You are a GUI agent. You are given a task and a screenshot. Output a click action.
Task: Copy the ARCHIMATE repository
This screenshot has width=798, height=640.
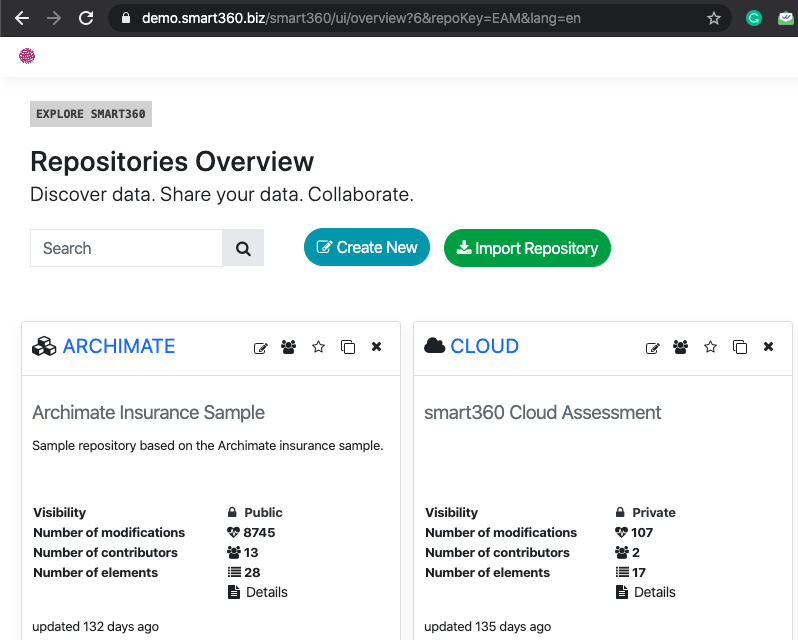(348, 347)
